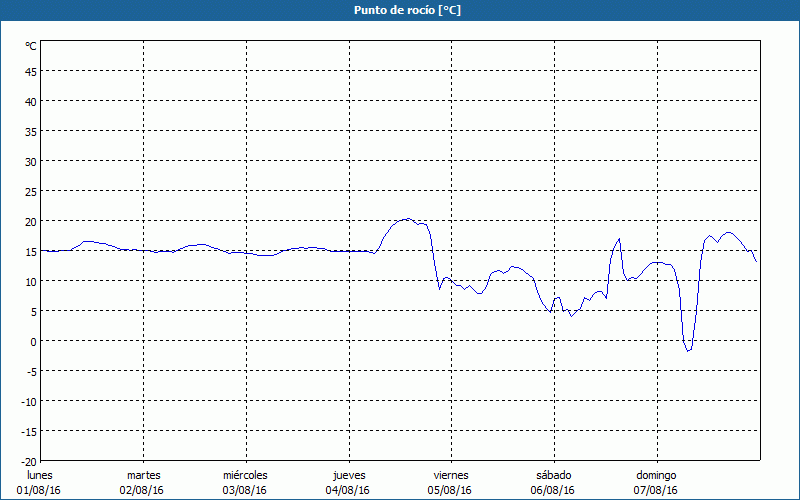Choose the "sábado" day label
Viewport: 800px width, 500px height.
coord(553,475)
